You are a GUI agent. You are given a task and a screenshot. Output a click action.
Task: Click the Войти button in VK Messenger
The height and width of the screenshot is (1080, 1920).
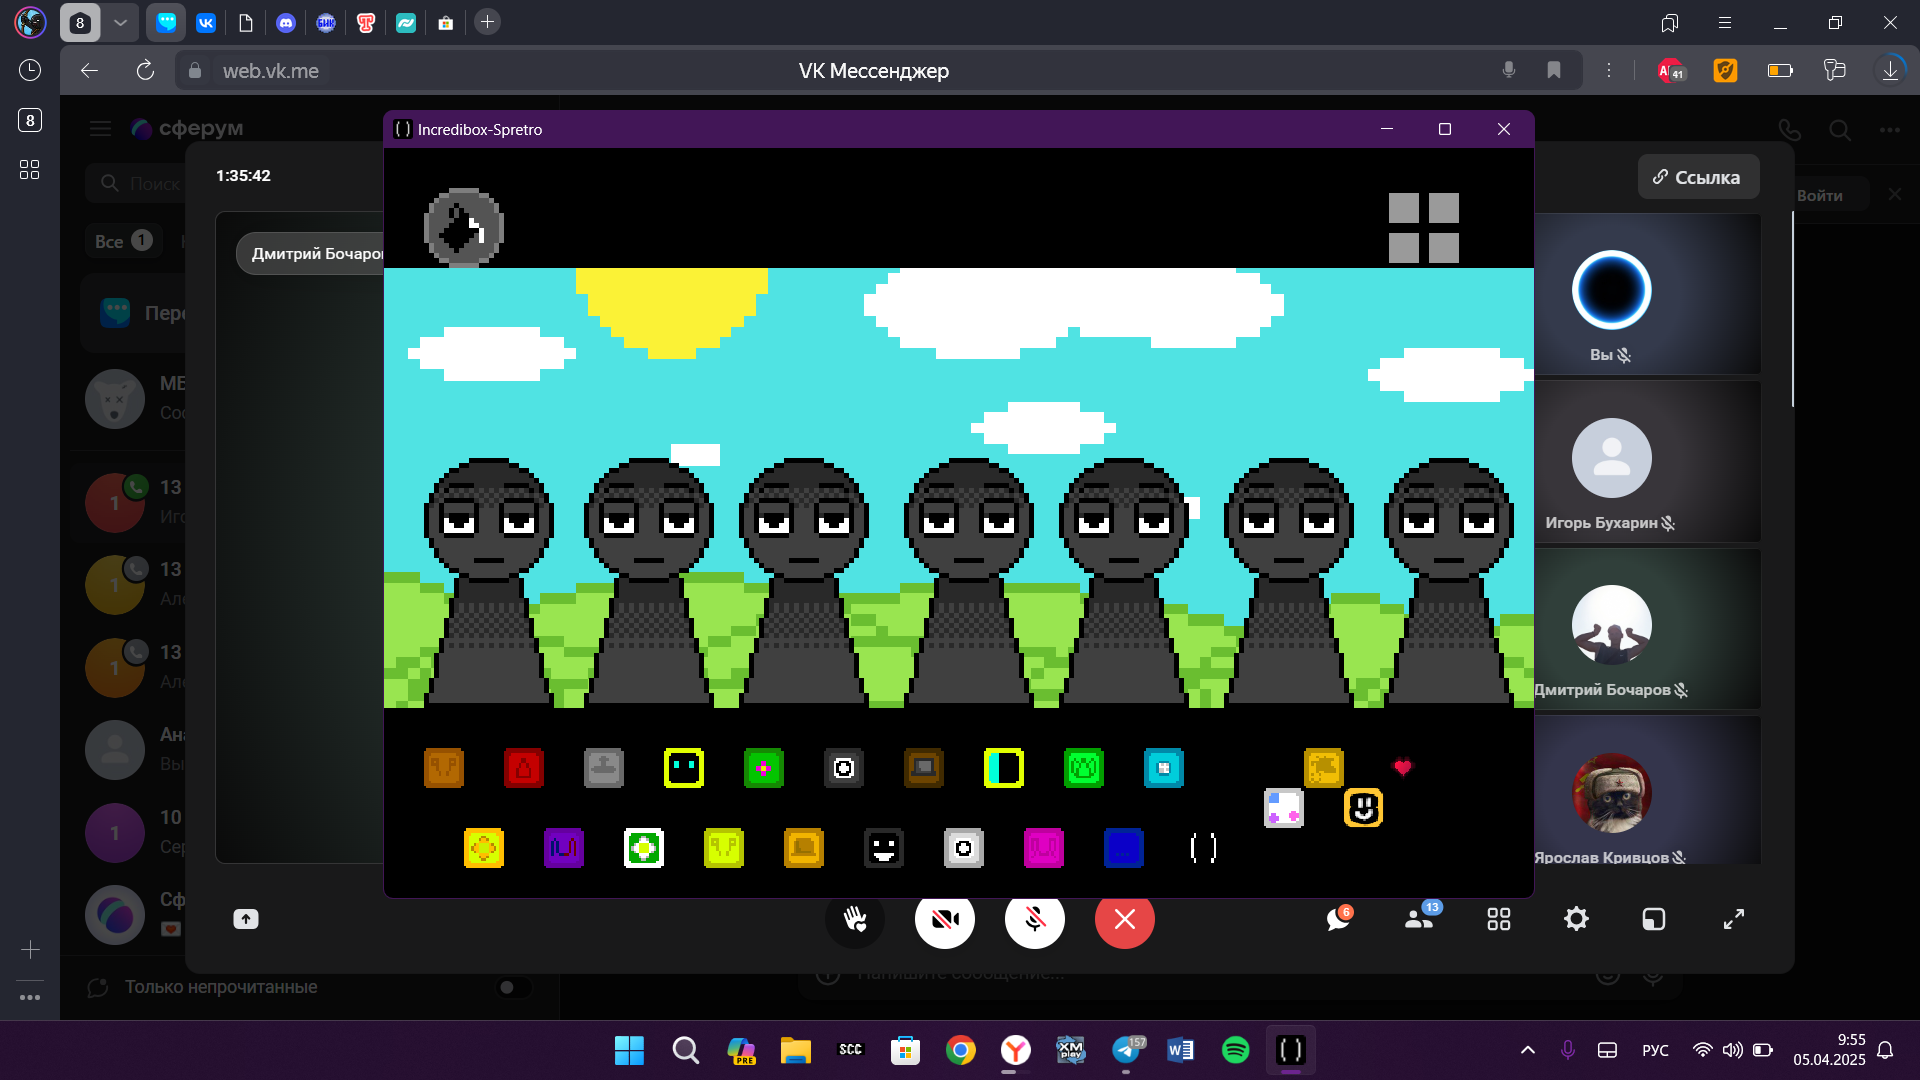(x=1820, y=195)
